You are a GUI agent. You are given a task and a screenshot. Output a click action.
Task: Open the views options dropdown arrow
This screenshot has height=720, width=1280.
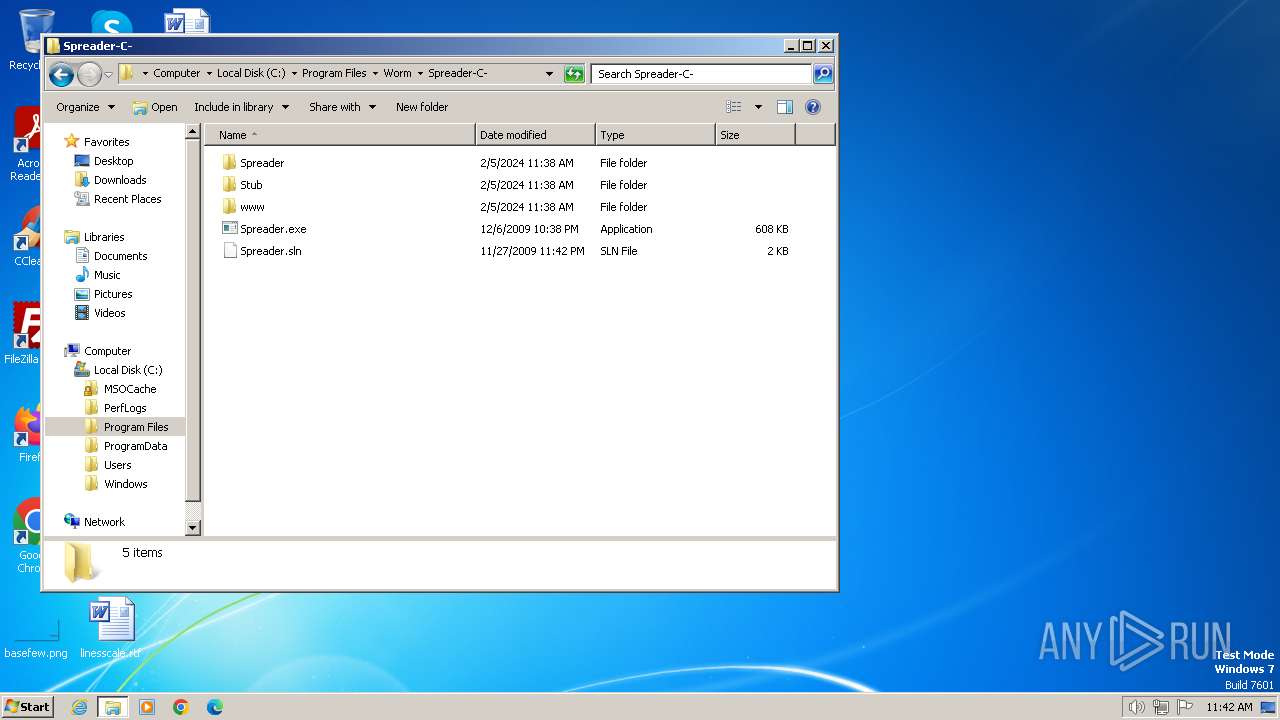coord(758,107)
